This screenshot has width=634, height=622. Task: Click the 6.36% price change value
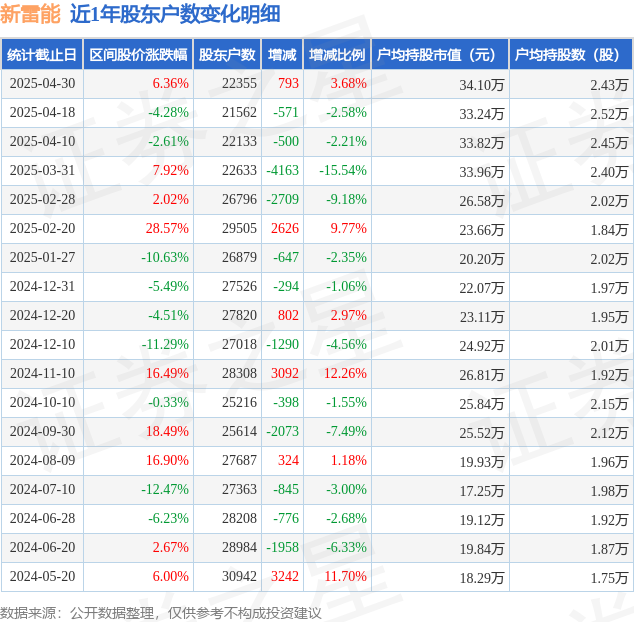pos(171,84)
